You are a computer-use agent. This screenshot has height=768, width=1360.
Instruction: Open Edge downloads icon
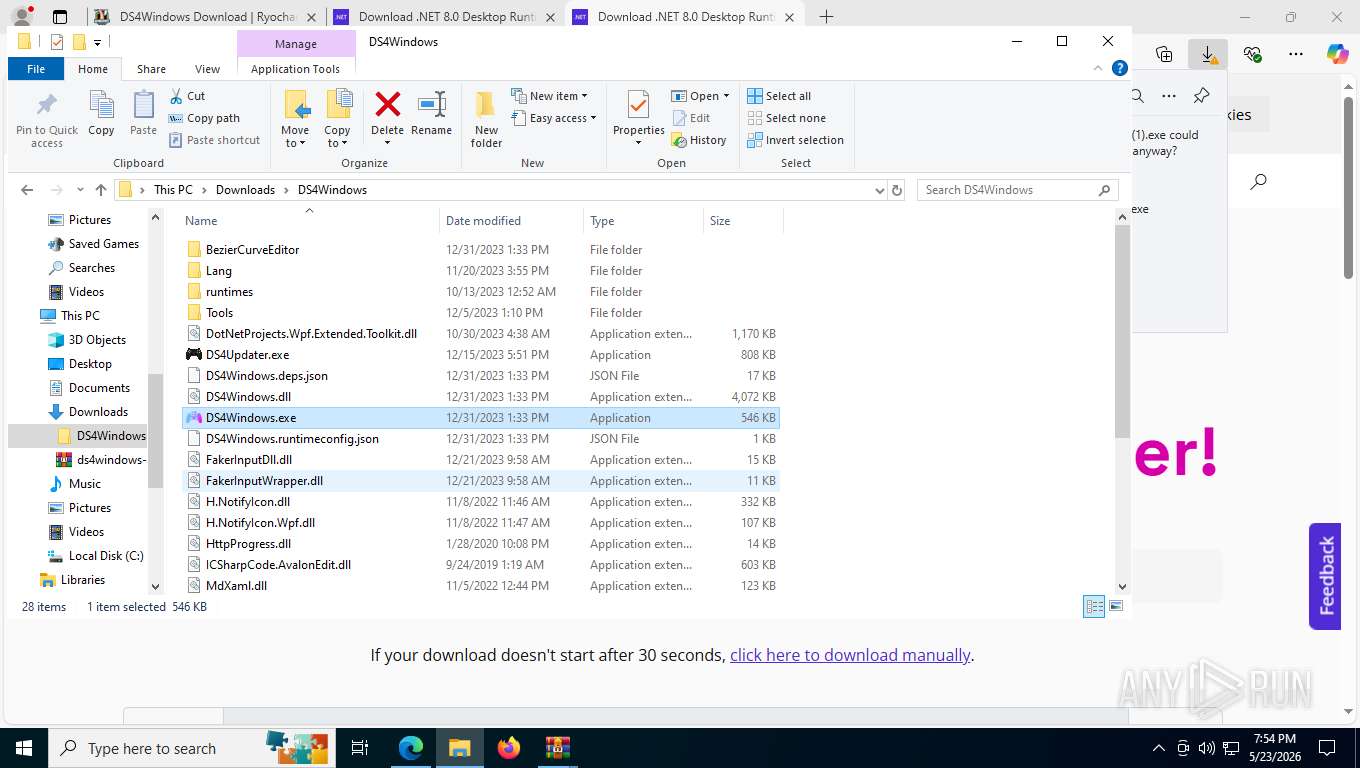pyautogui.click(x=1208, y=54)
